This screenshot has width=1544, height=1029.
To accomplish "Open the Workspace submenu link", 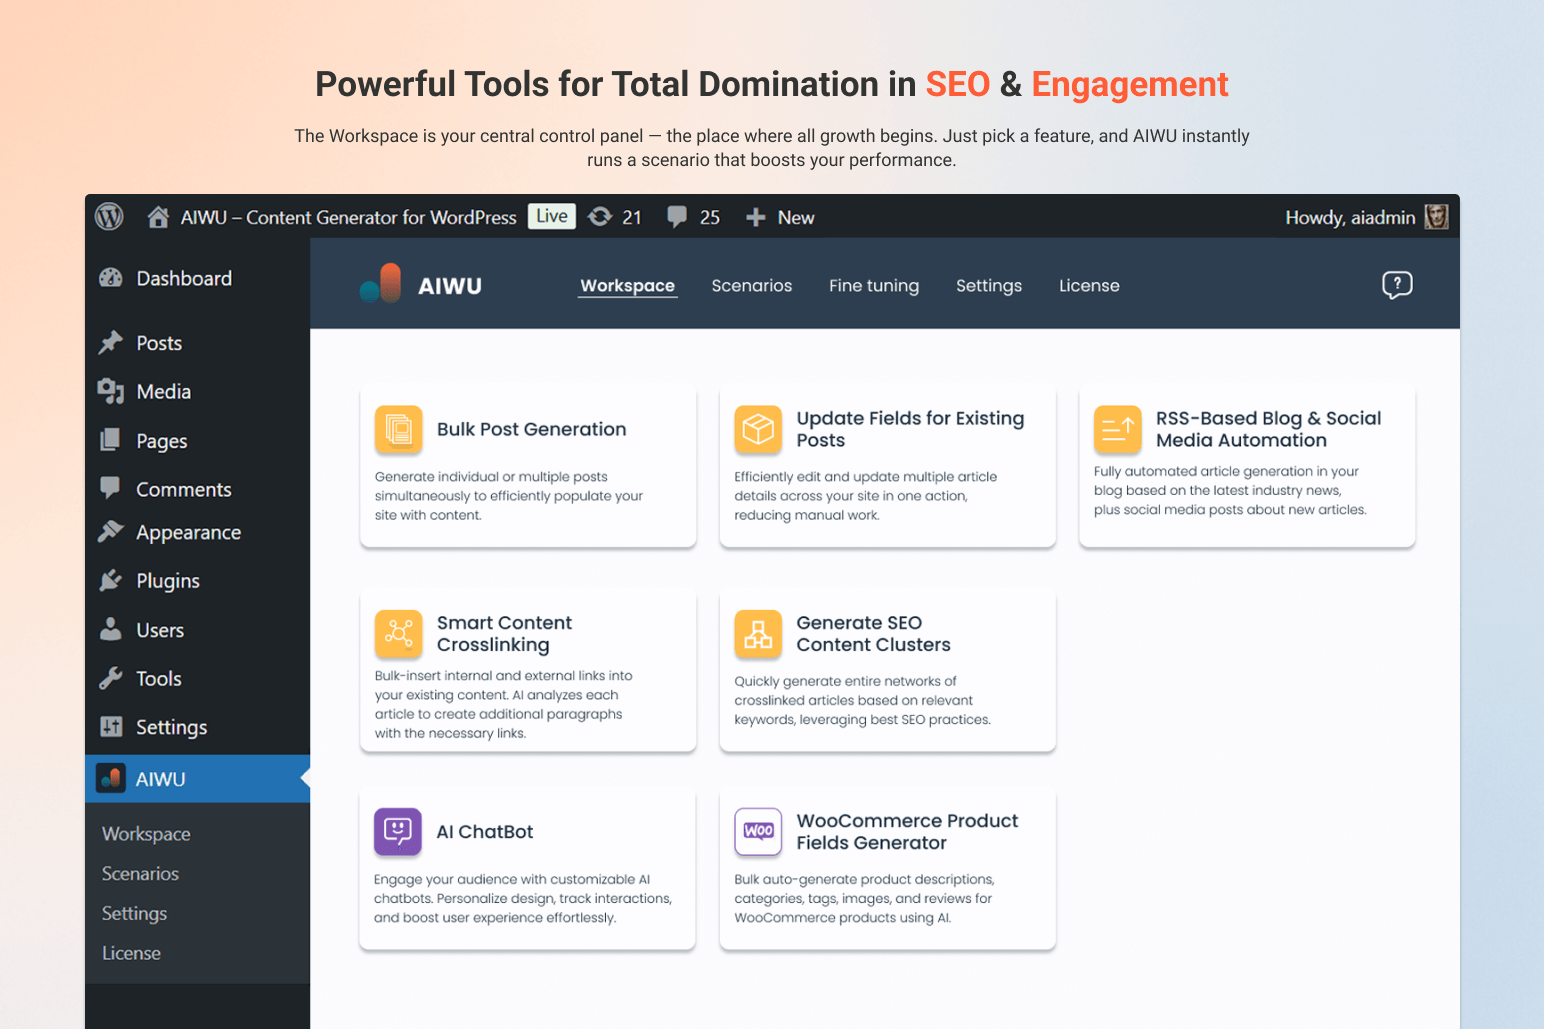I will [146, 833].
